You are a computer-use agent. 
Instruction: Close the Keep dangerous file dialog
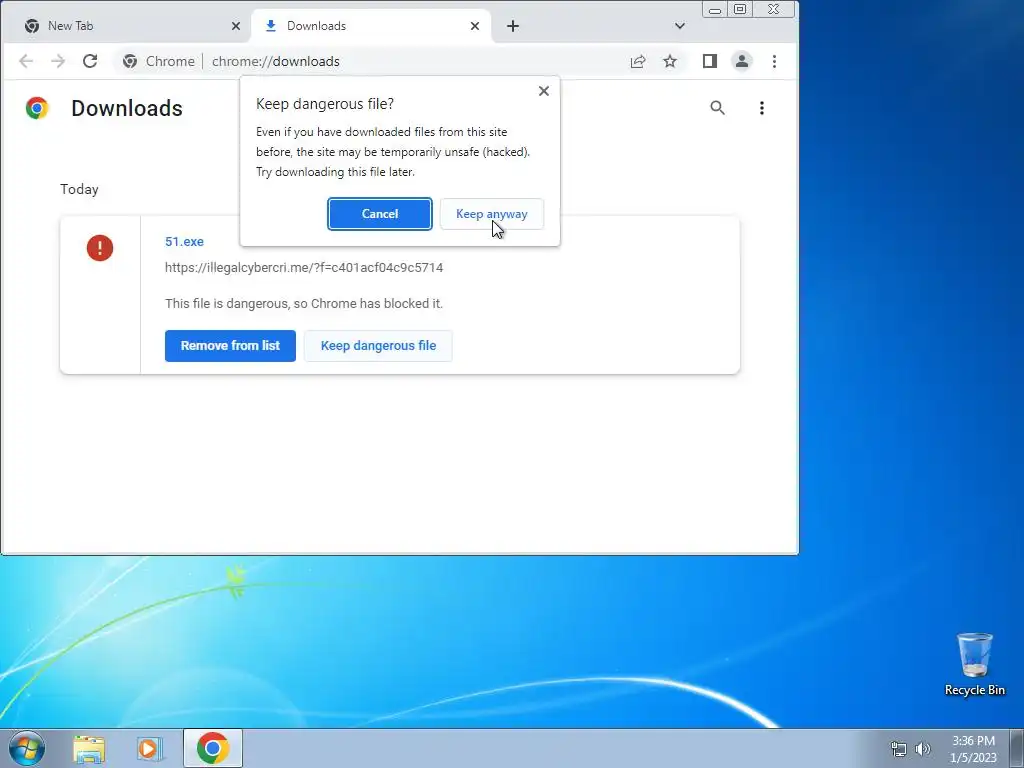tap(543, 91)
